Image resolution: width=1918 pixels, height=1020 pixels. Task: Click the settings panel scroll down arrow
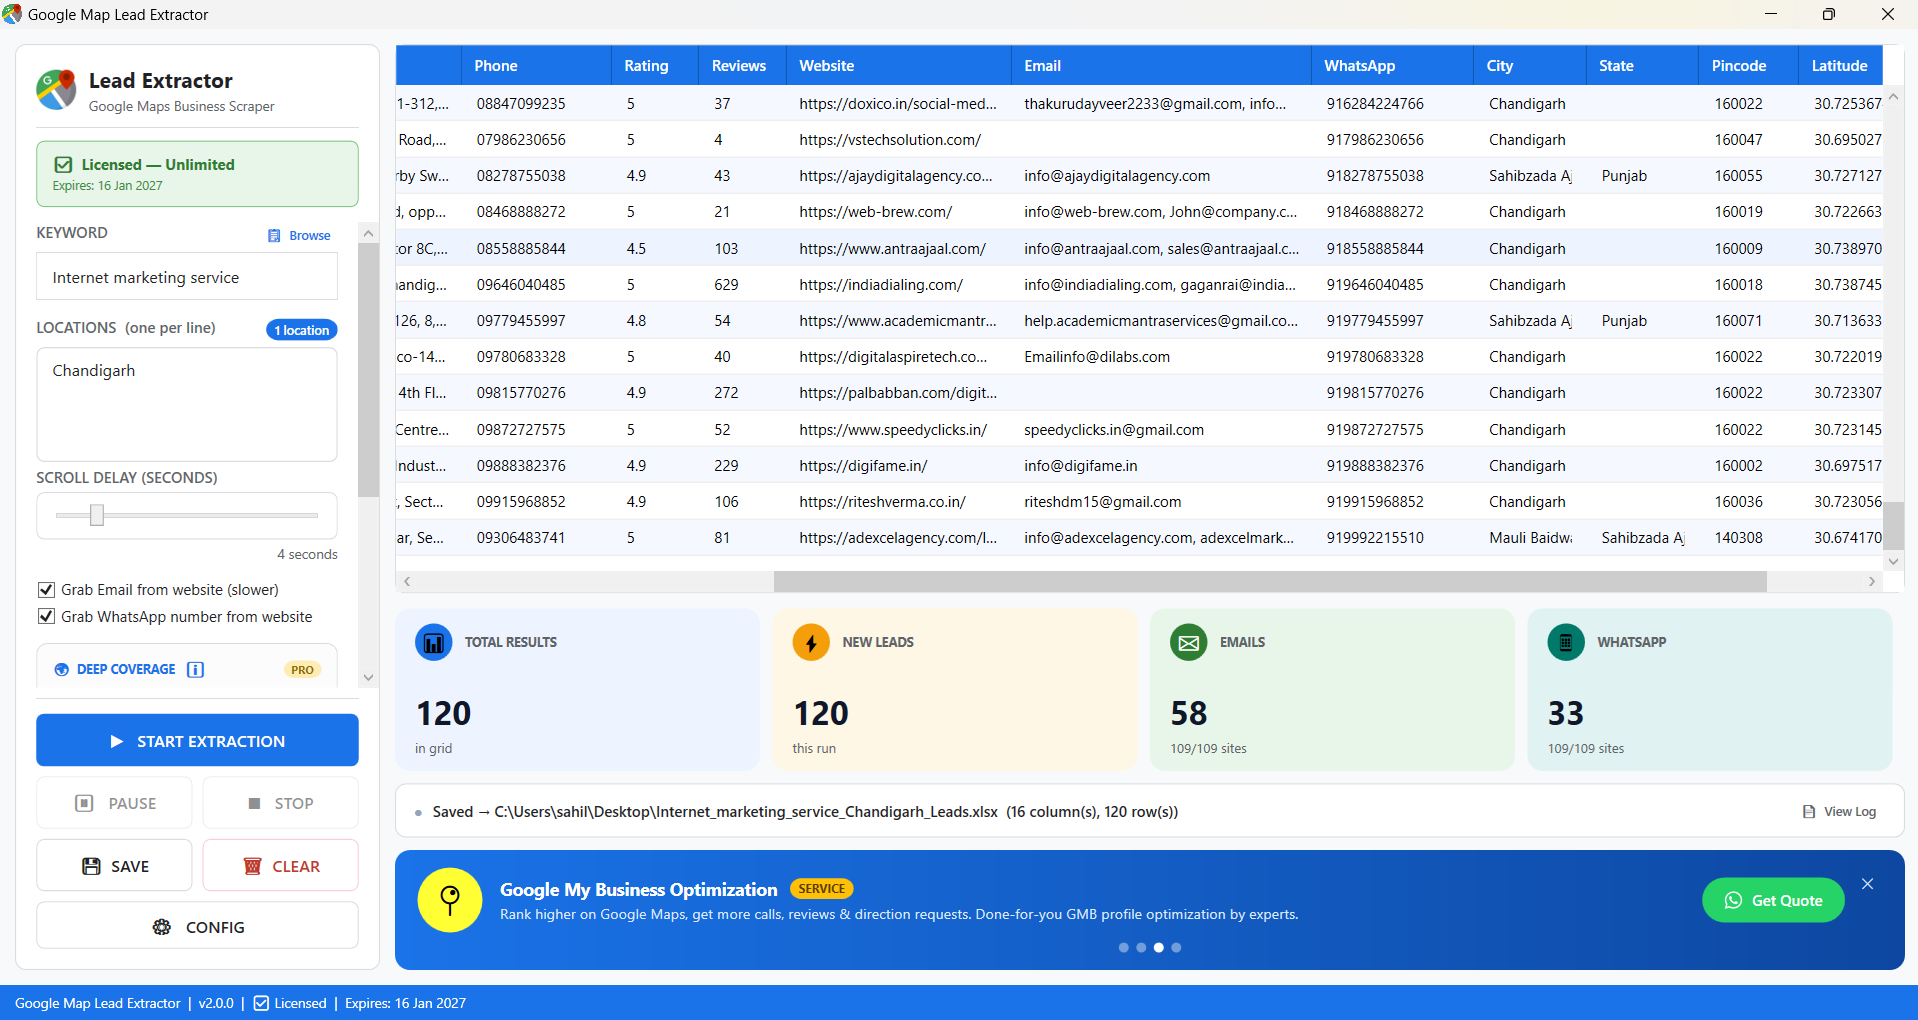(368, 678)
